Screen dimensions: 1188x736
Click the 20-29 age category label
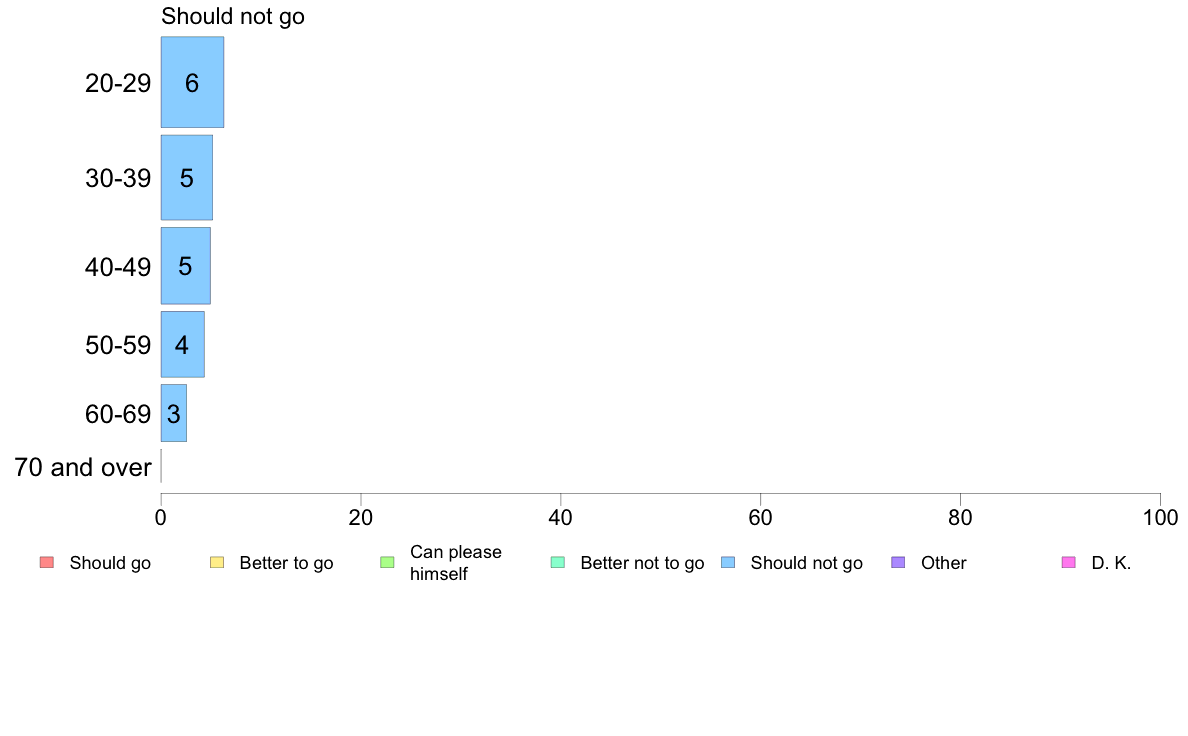coord(118,83)
